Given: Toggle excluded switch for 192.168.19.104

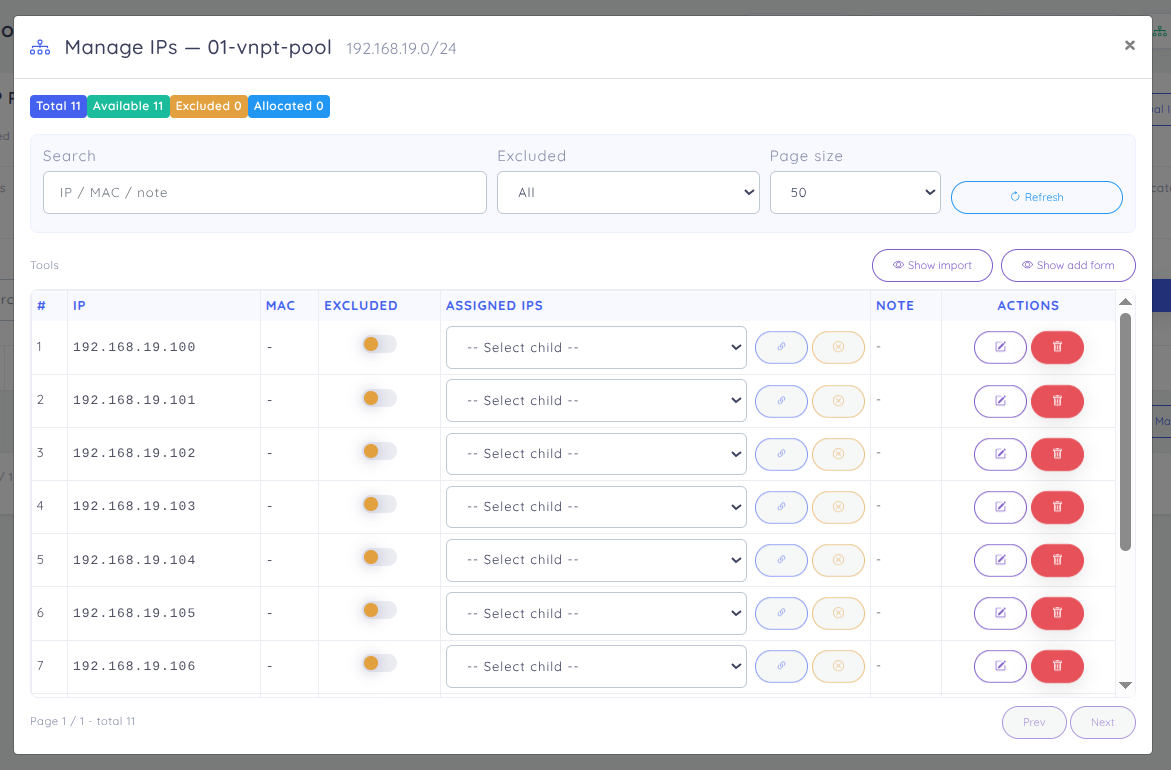Looking at the screenshot, I should coord(379,557).
